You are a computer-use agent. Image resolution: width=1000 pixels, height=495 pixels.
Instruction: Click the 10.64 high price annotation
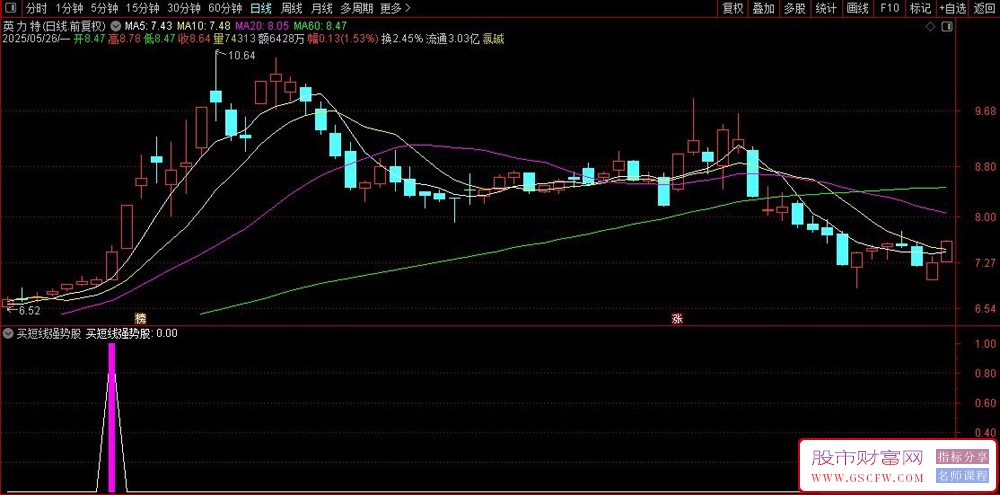point(241,55)
